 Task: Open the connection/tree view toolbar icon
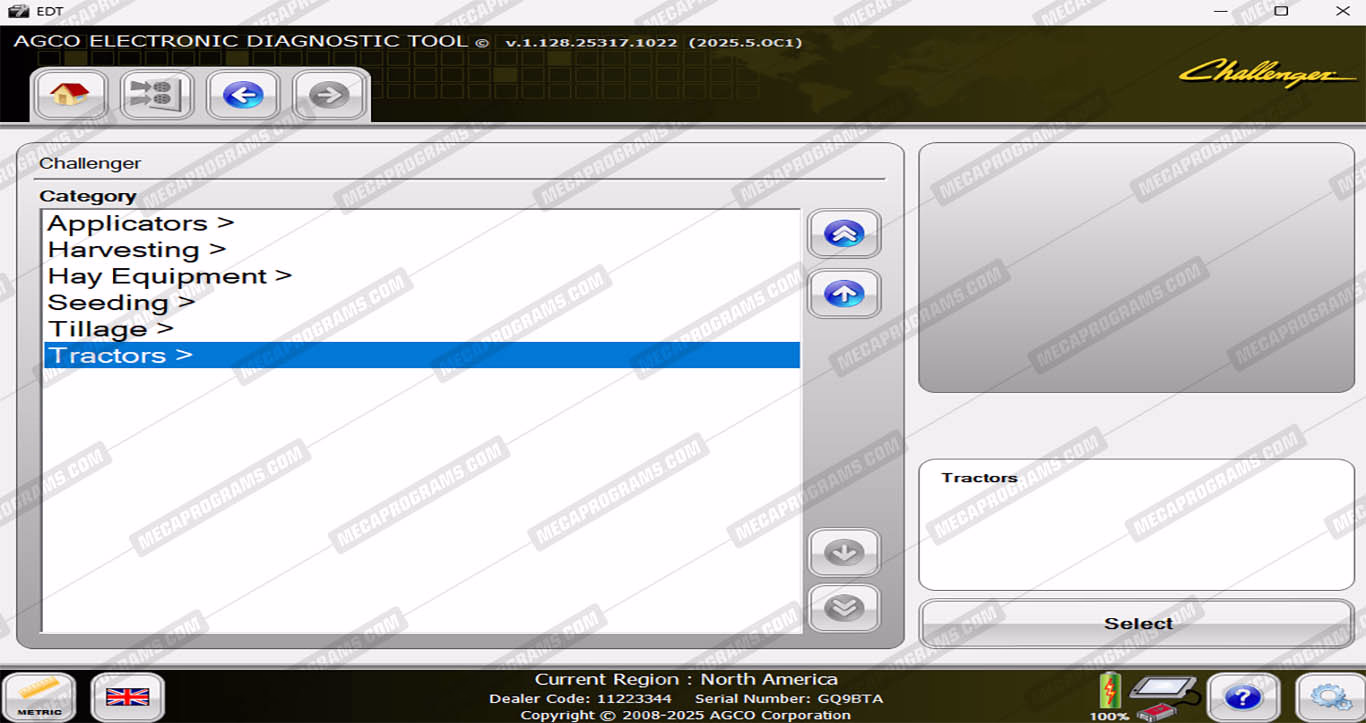click(x=157, y=95)
